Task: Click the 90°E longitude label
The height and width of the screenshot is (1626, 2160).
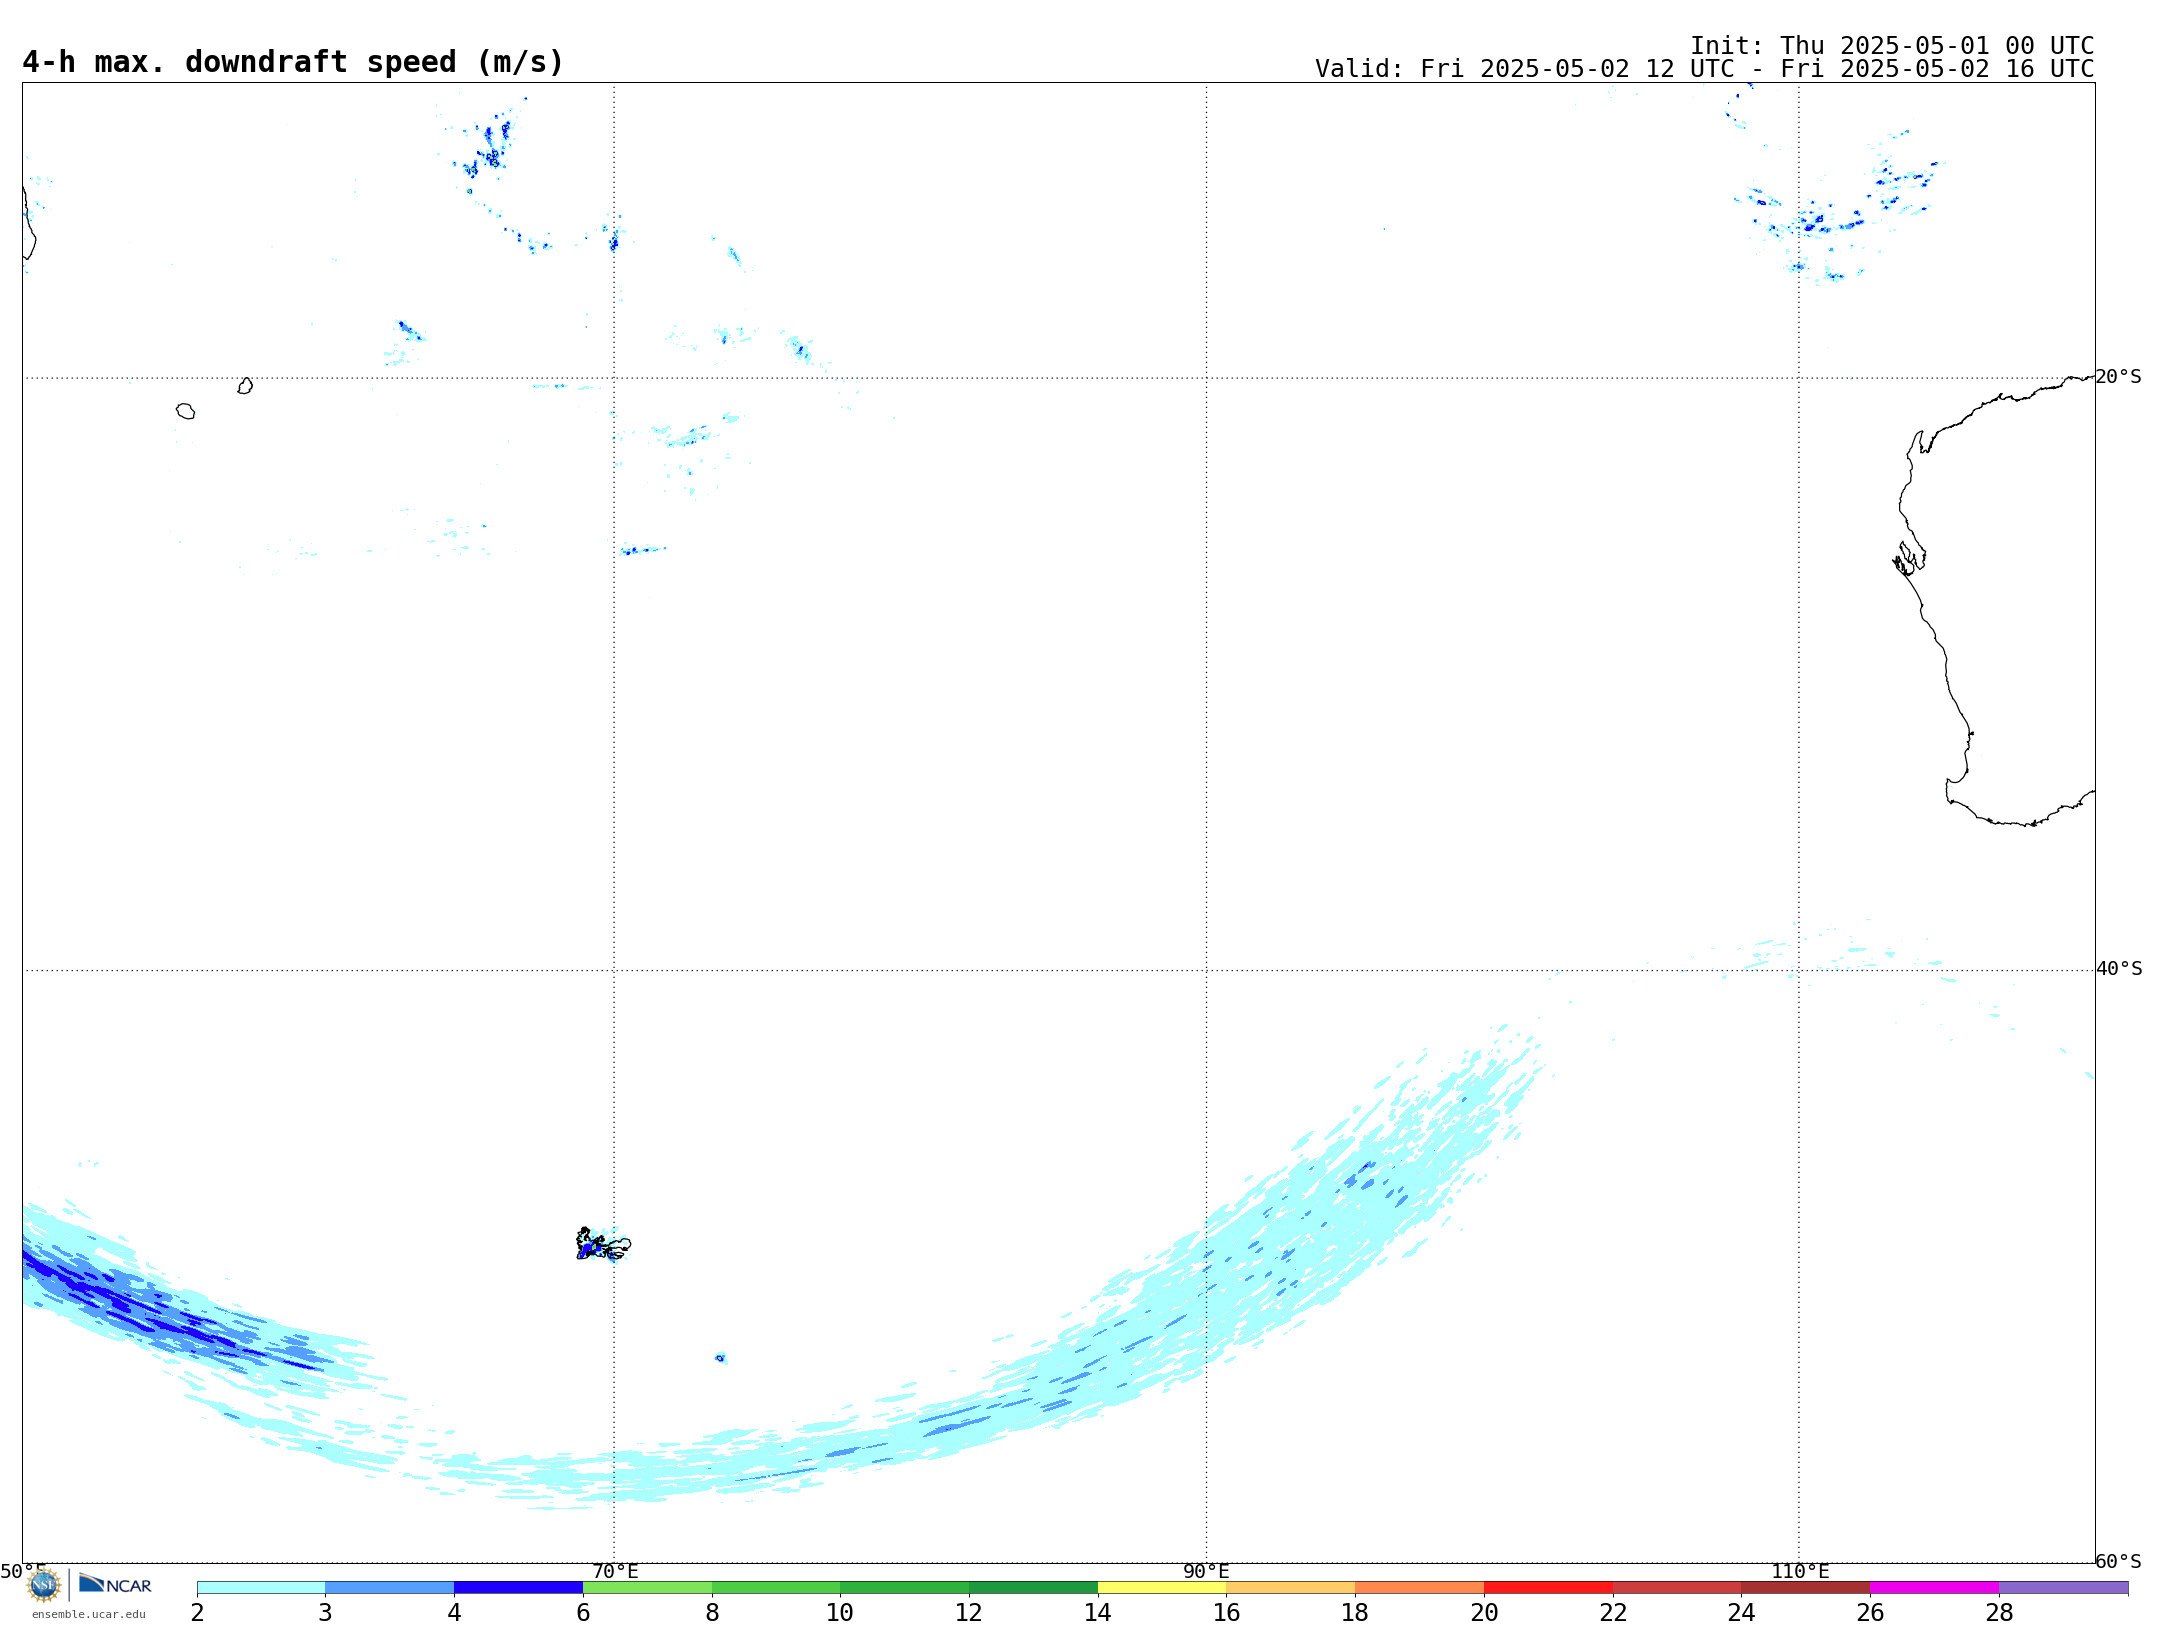Action: pos(1206,1571)
